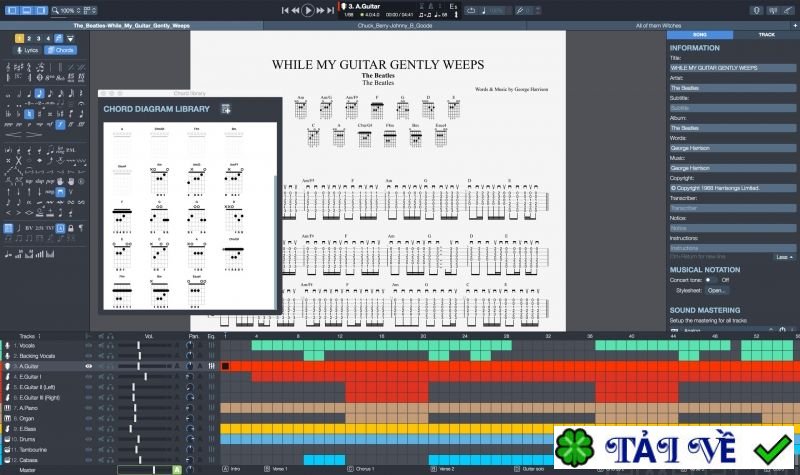Adjust the Master volume slider
Image resolution: width=800 pixels, height=475 pixels.
coord(144,470)
